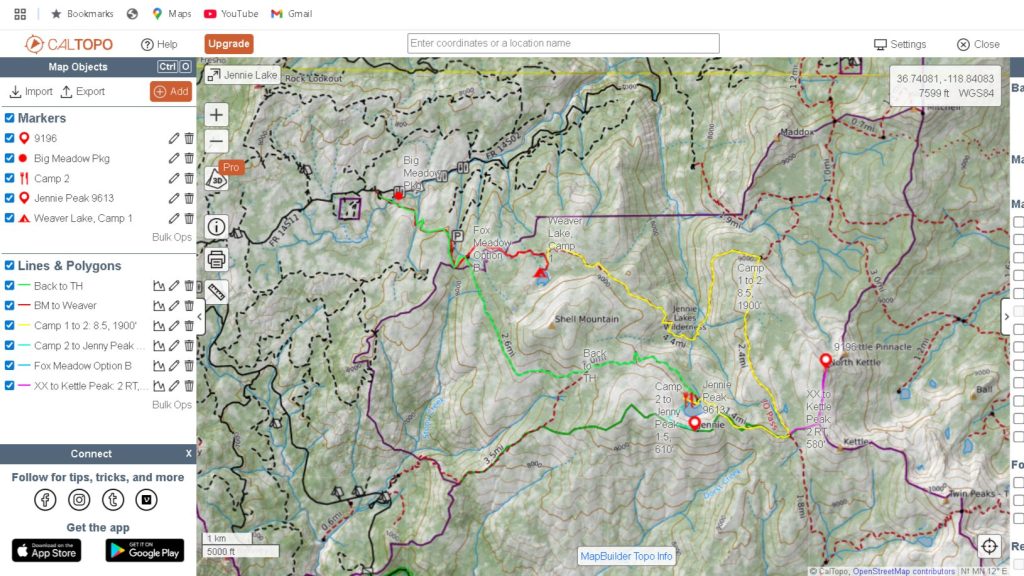Toggle the Lines & Polygons group checkbox
The image size is (1024, 576).
point(10,266)
